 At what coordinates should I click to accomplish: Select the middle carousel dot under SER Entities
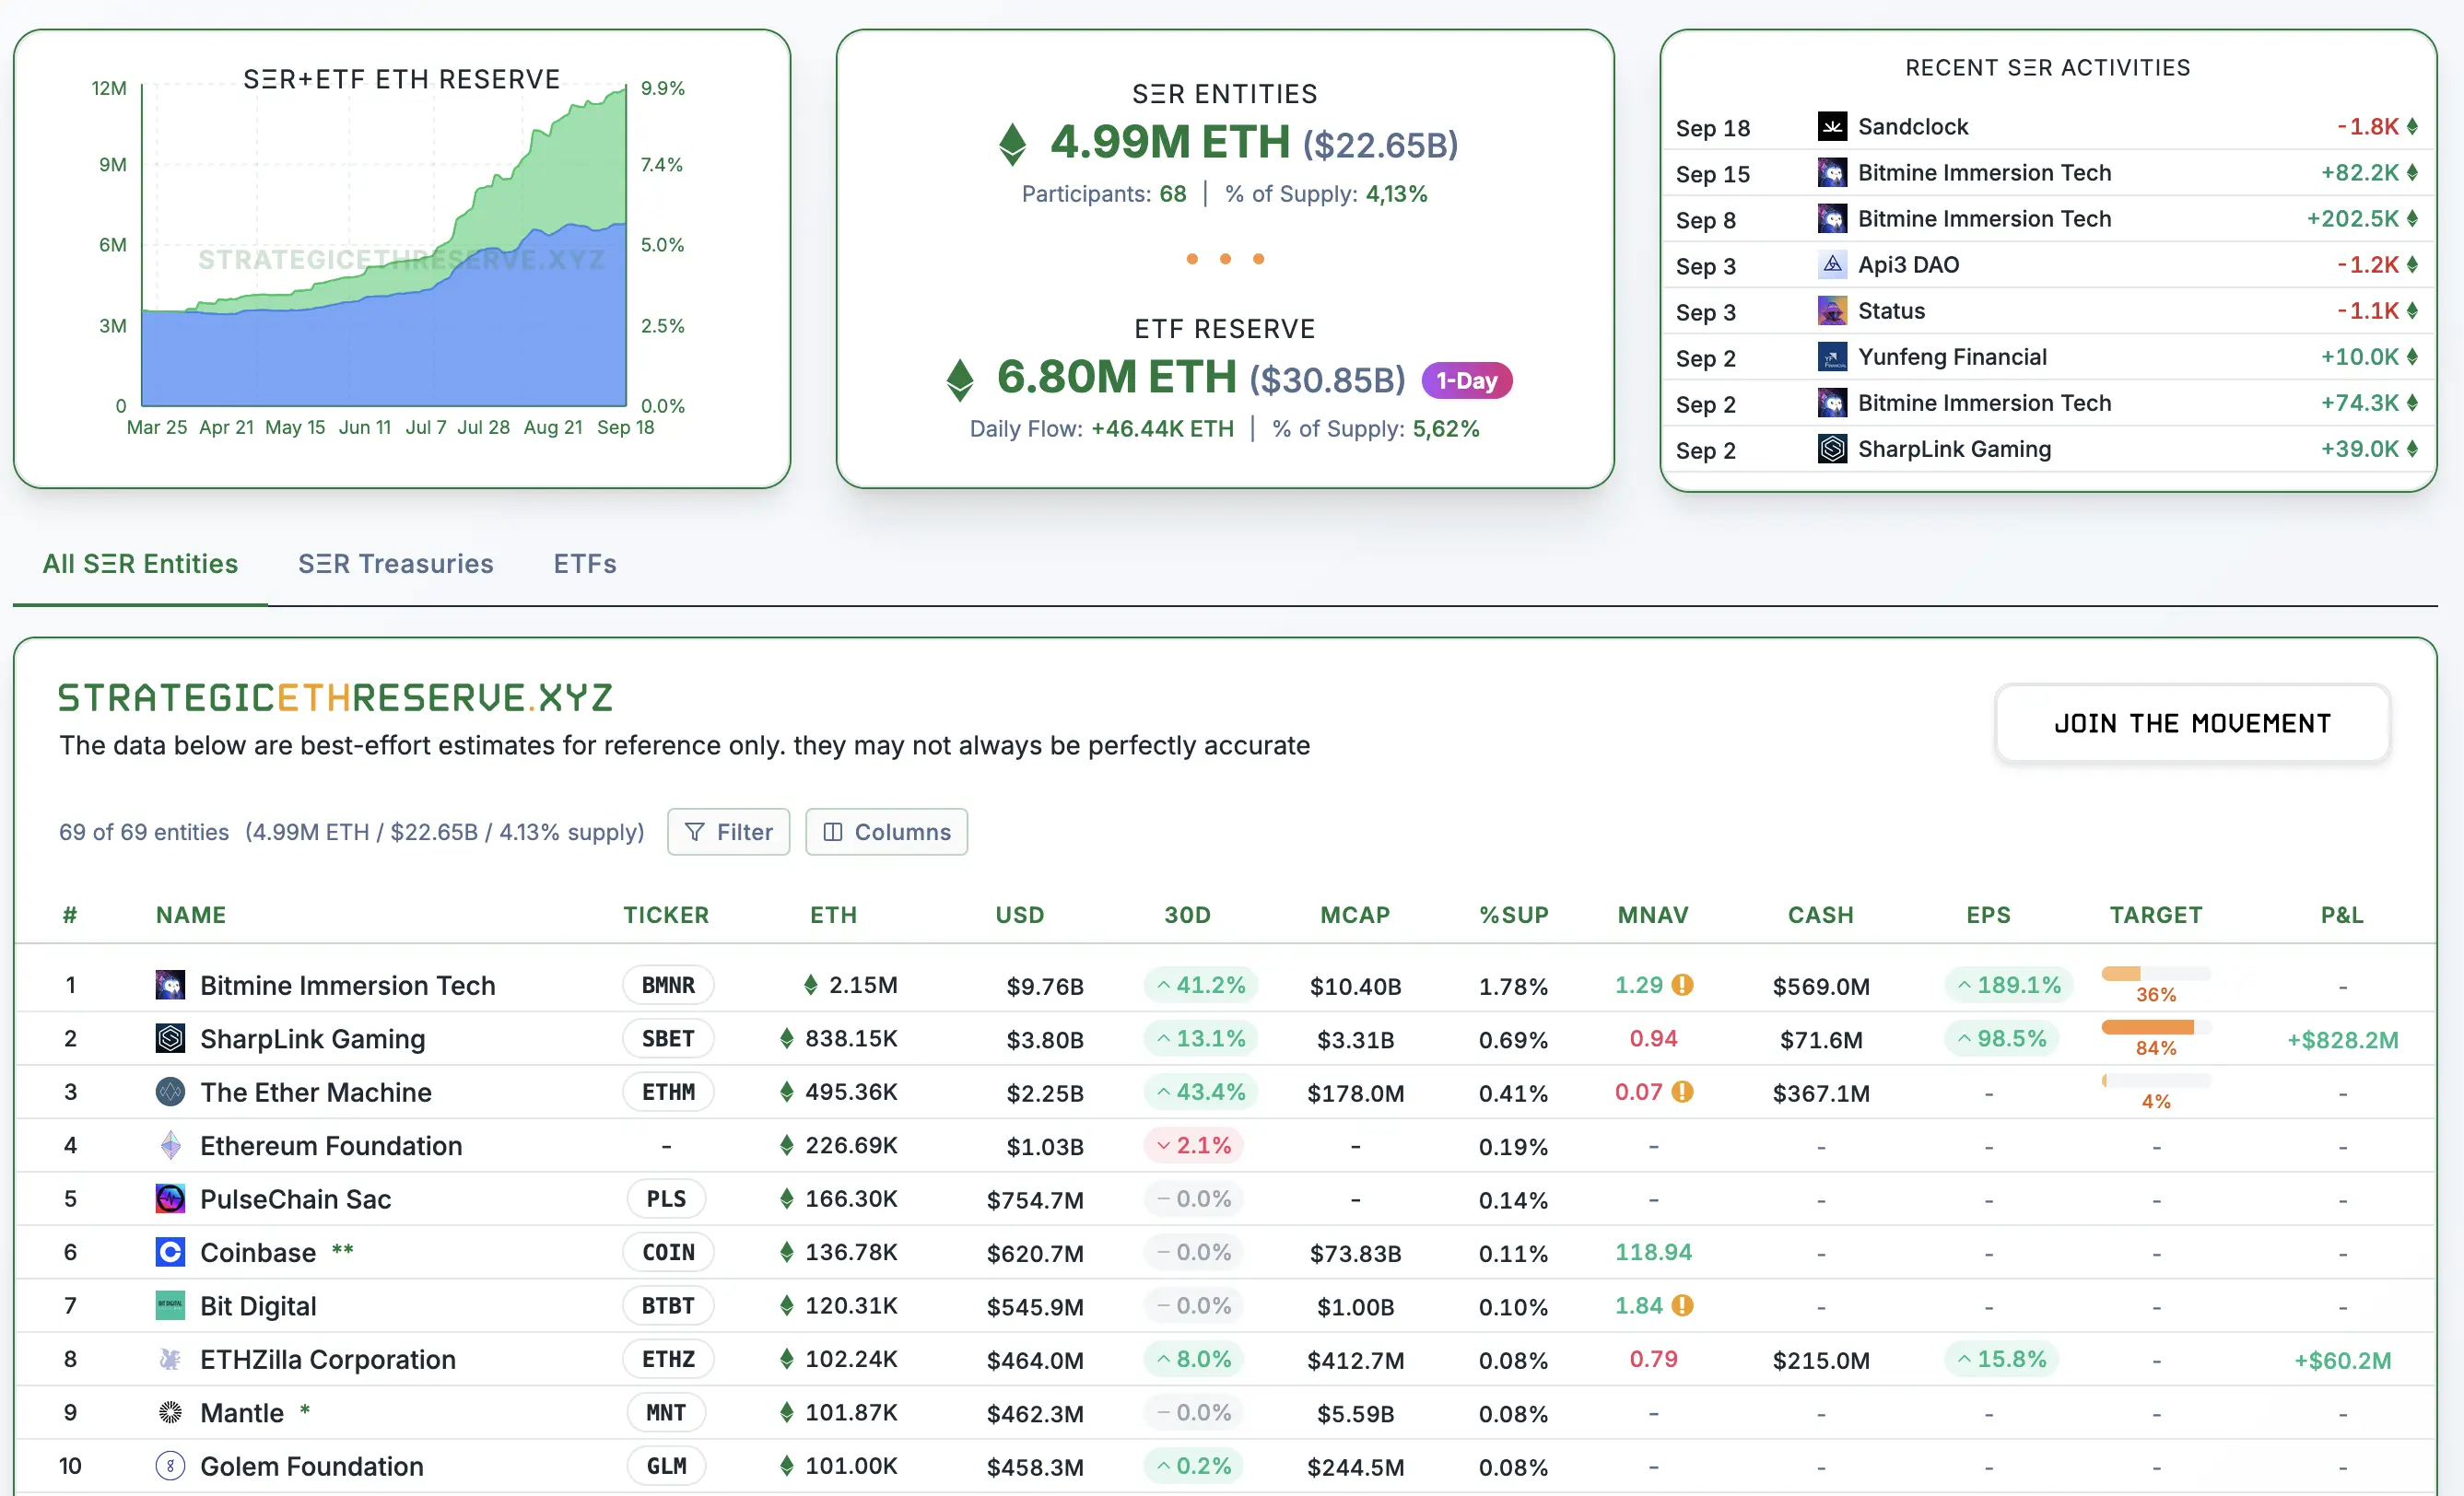1224,258
